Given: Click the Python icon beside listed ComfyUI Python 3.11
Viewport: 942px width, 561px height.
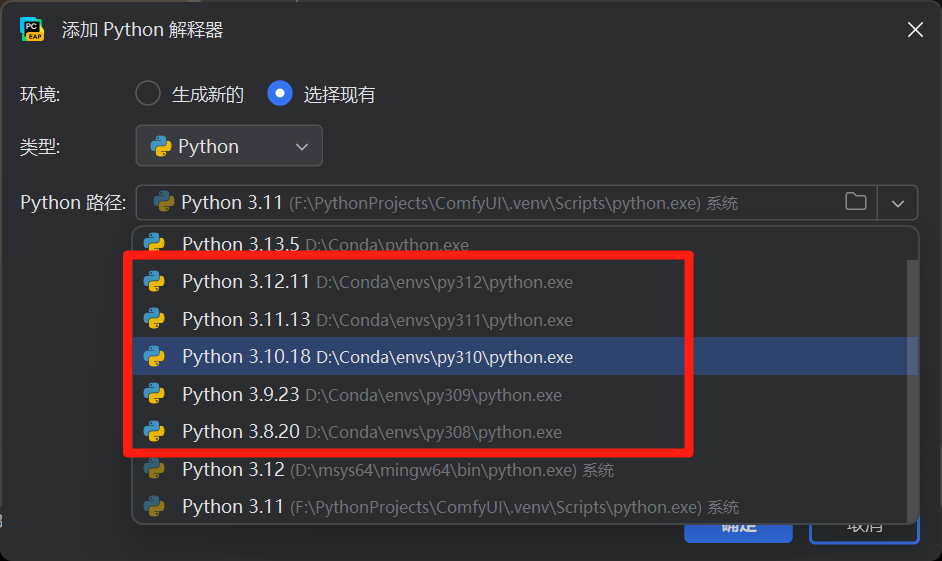Looking at the screenshot, I should point(154,506).
